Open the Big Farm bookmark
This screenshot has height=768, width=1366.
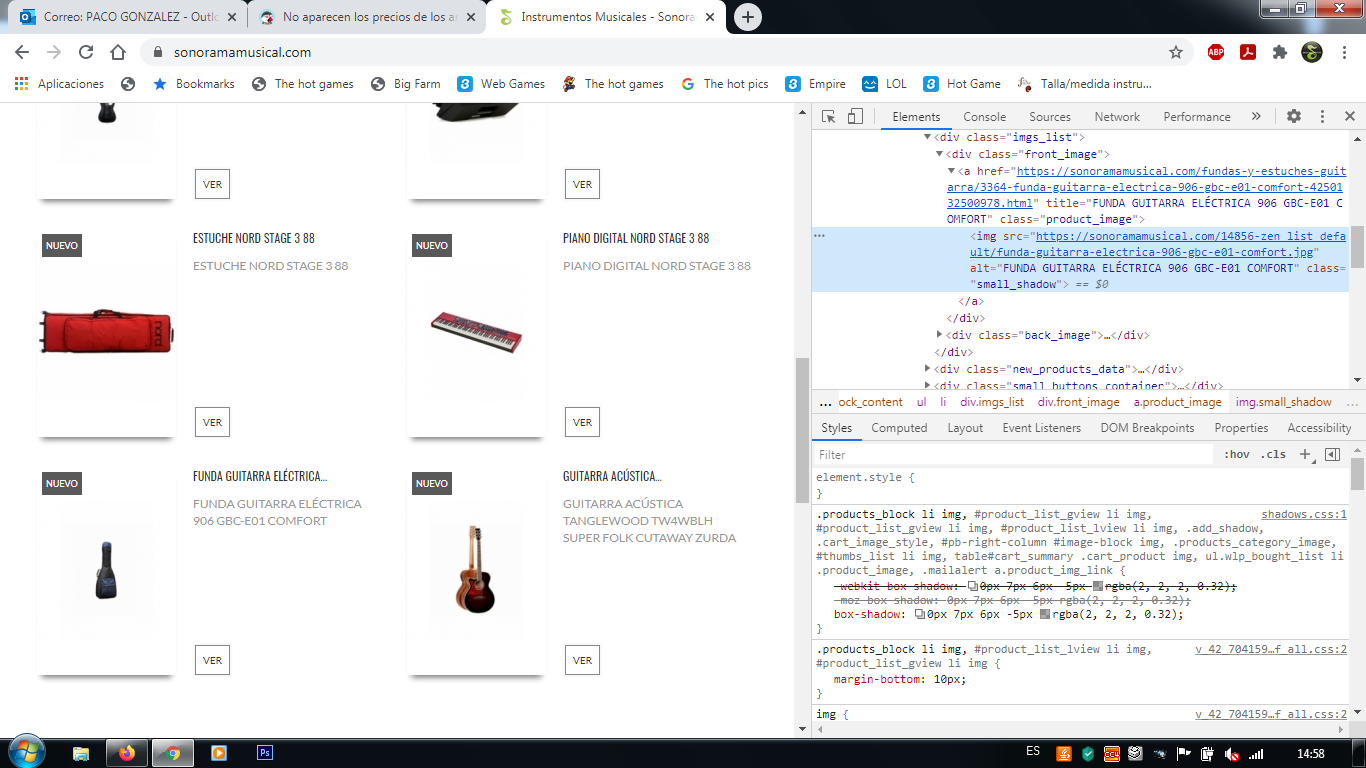(x=405, y=84)
